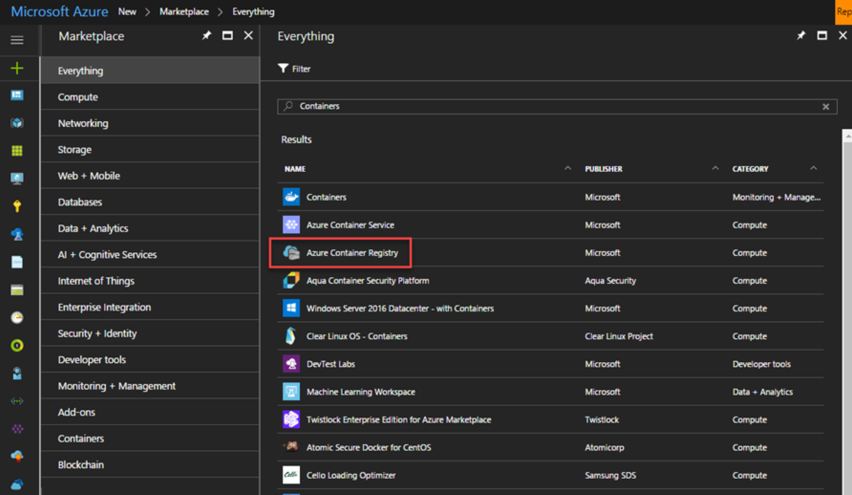Open the All resources green grid icon

[x=17, y=151]
